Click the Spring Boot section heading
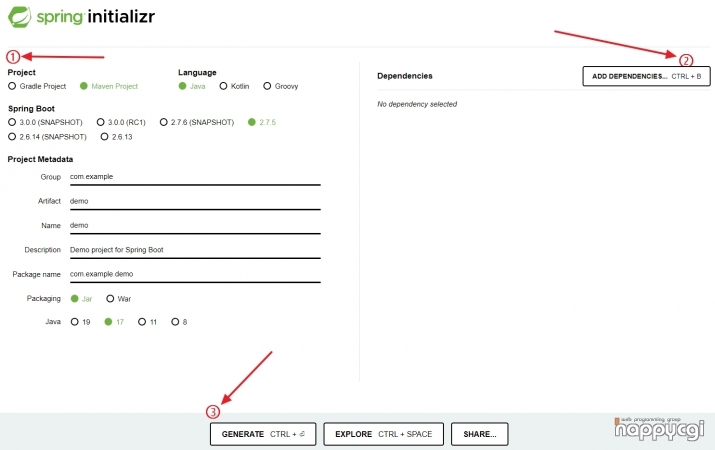 (31, 109)
